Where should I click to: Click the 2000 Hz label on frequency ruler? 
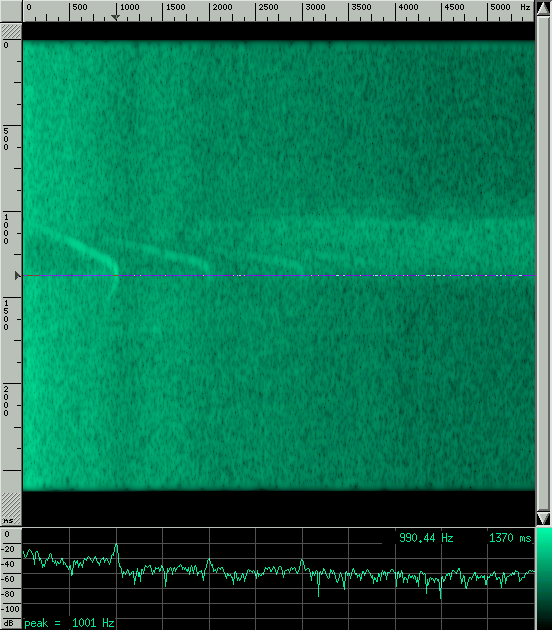(x=222, y=7)
